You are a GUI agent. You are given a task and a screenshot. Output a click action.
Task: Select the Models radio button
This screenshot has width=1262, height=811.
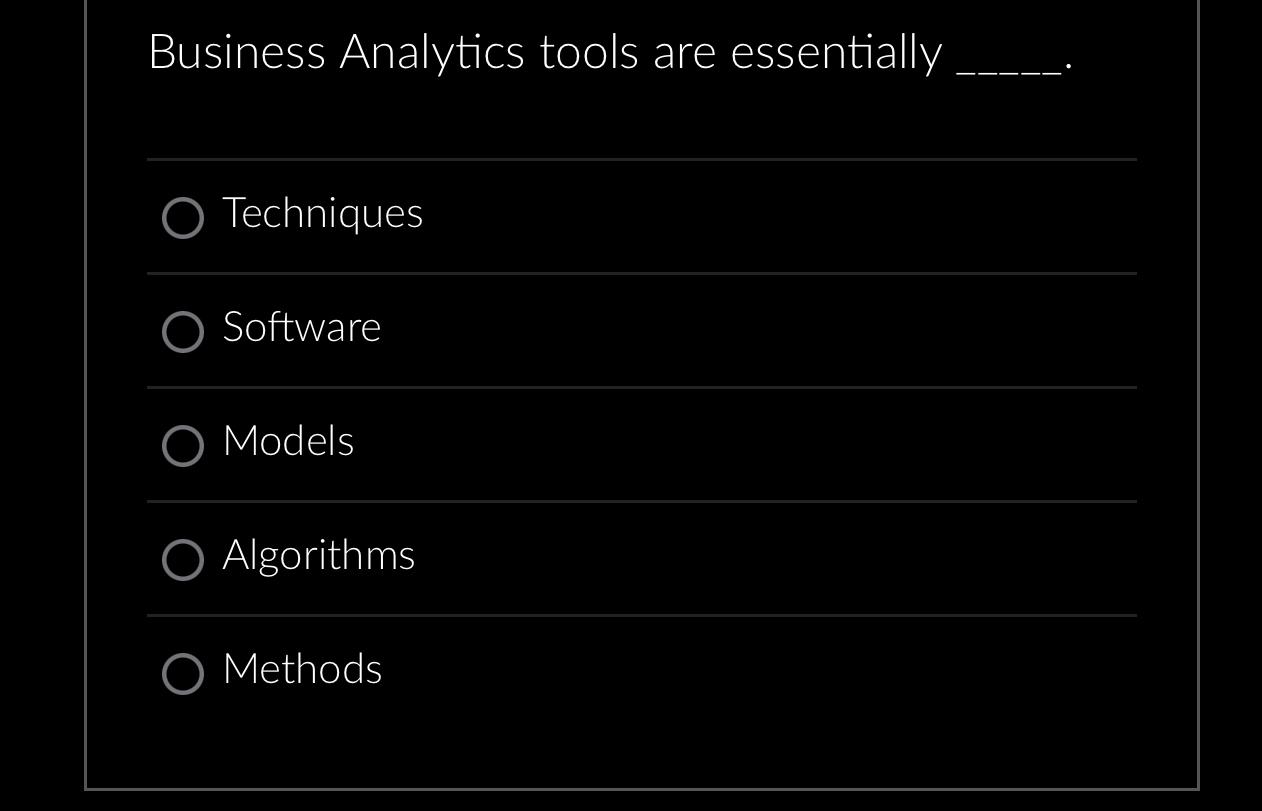point(183,446)
